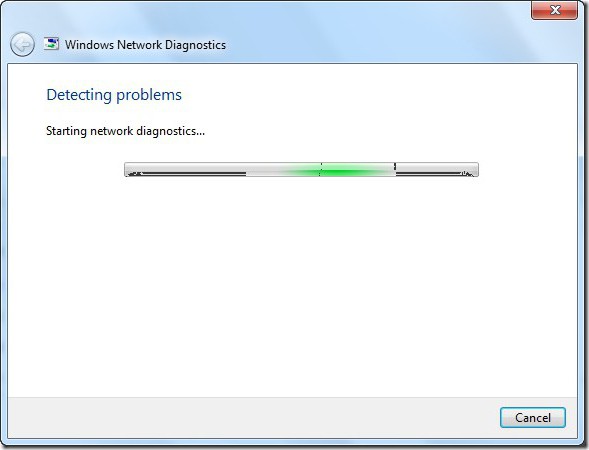Click the Network Diagnostics monitor icon
Screen dimensions: 589x450
click(x=51, y=44)
